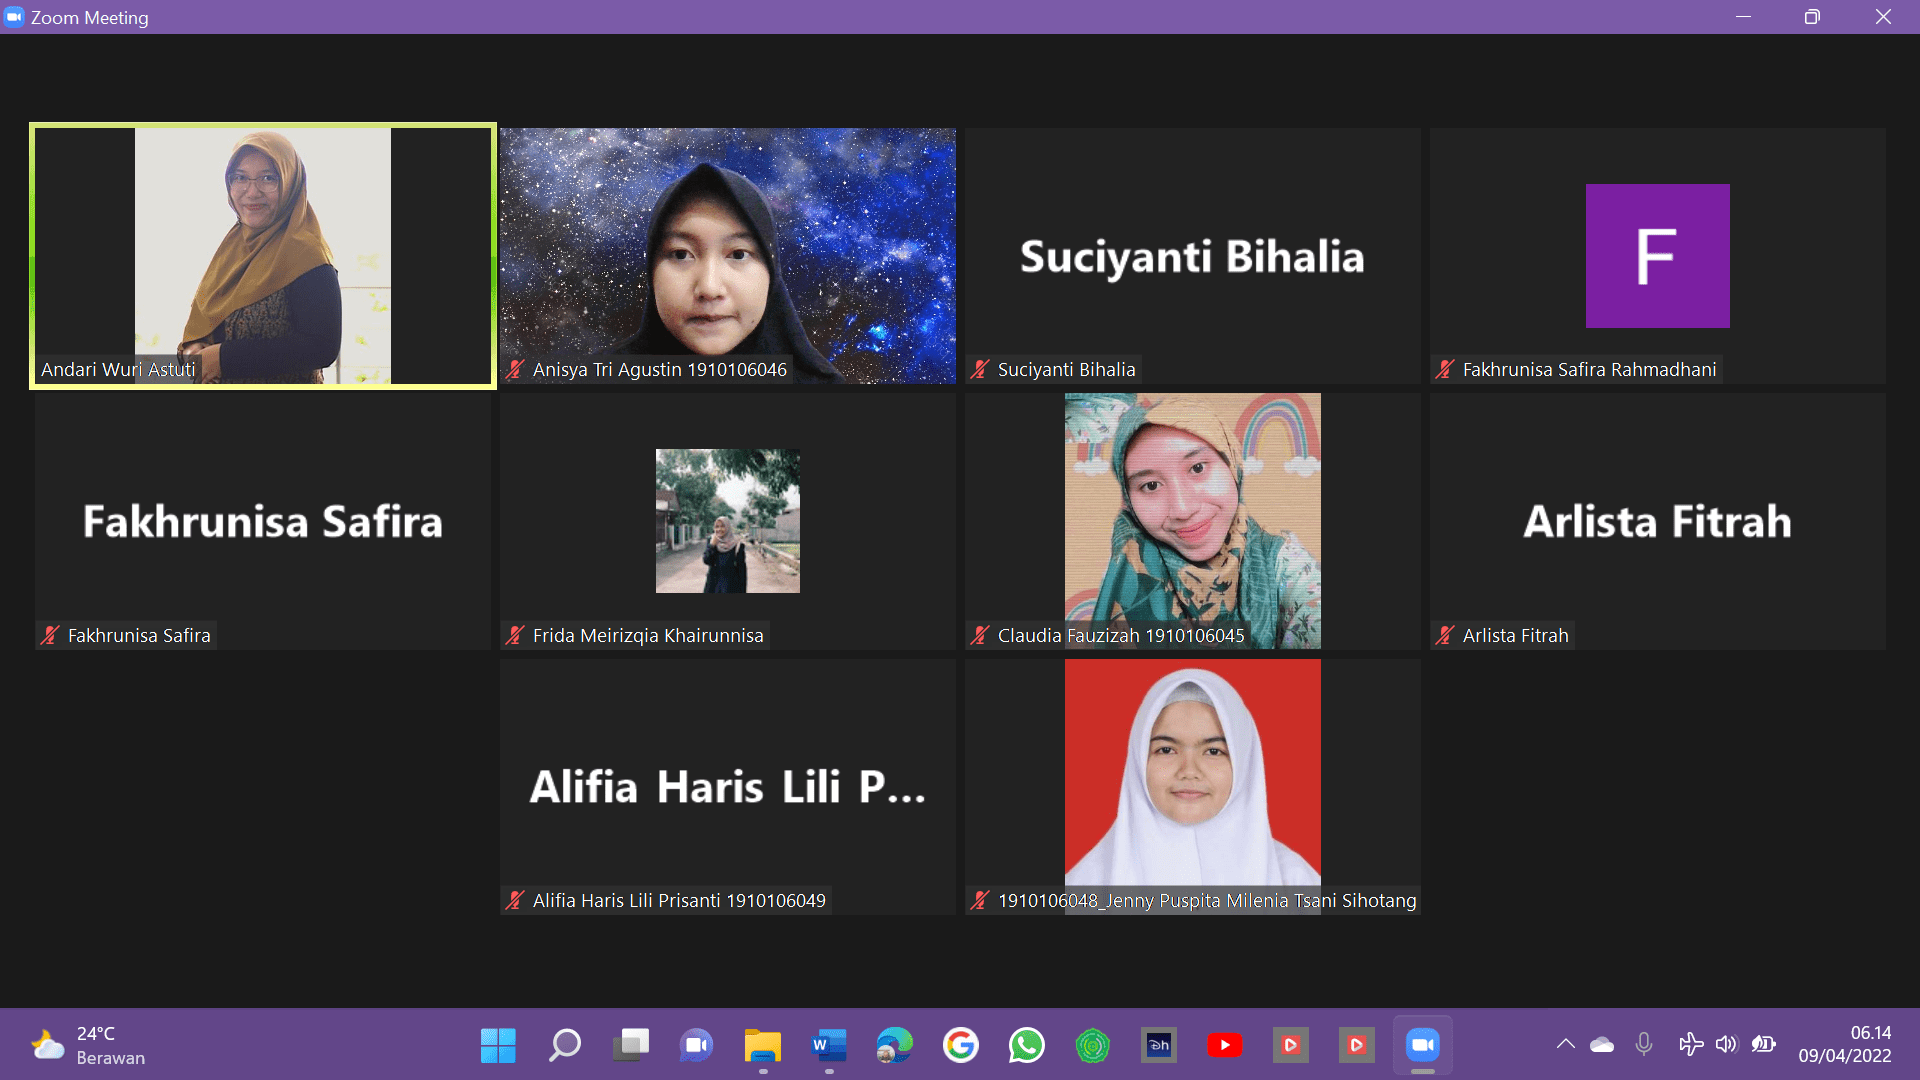The image size is (1920, 1080).
Task: Open the first red video-player icon
Action: coord(1291,1046)
